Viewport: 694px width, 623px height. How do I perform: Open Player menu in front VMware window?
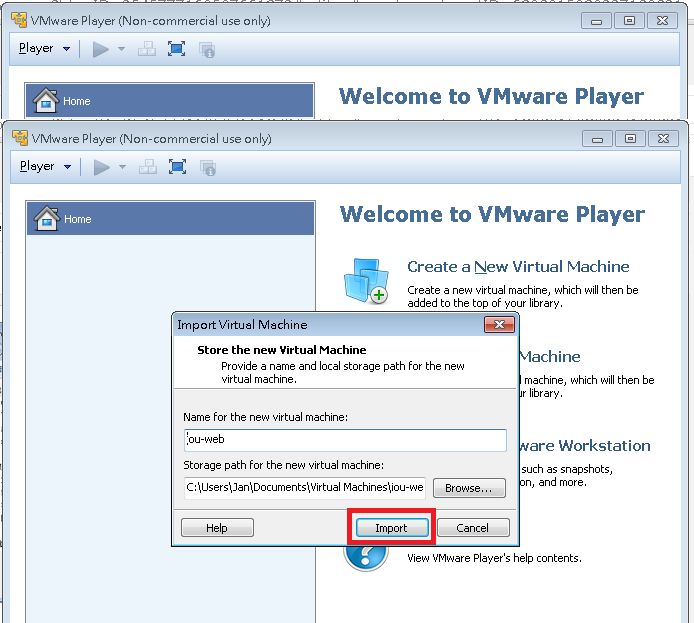45,166
